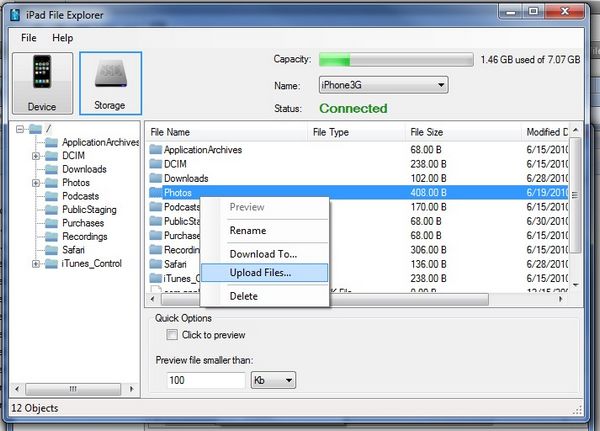Click the Capacity usage progress bar
Image resolution: width=600 pixels, height=431 pixels.
click(x=396, y=60)
